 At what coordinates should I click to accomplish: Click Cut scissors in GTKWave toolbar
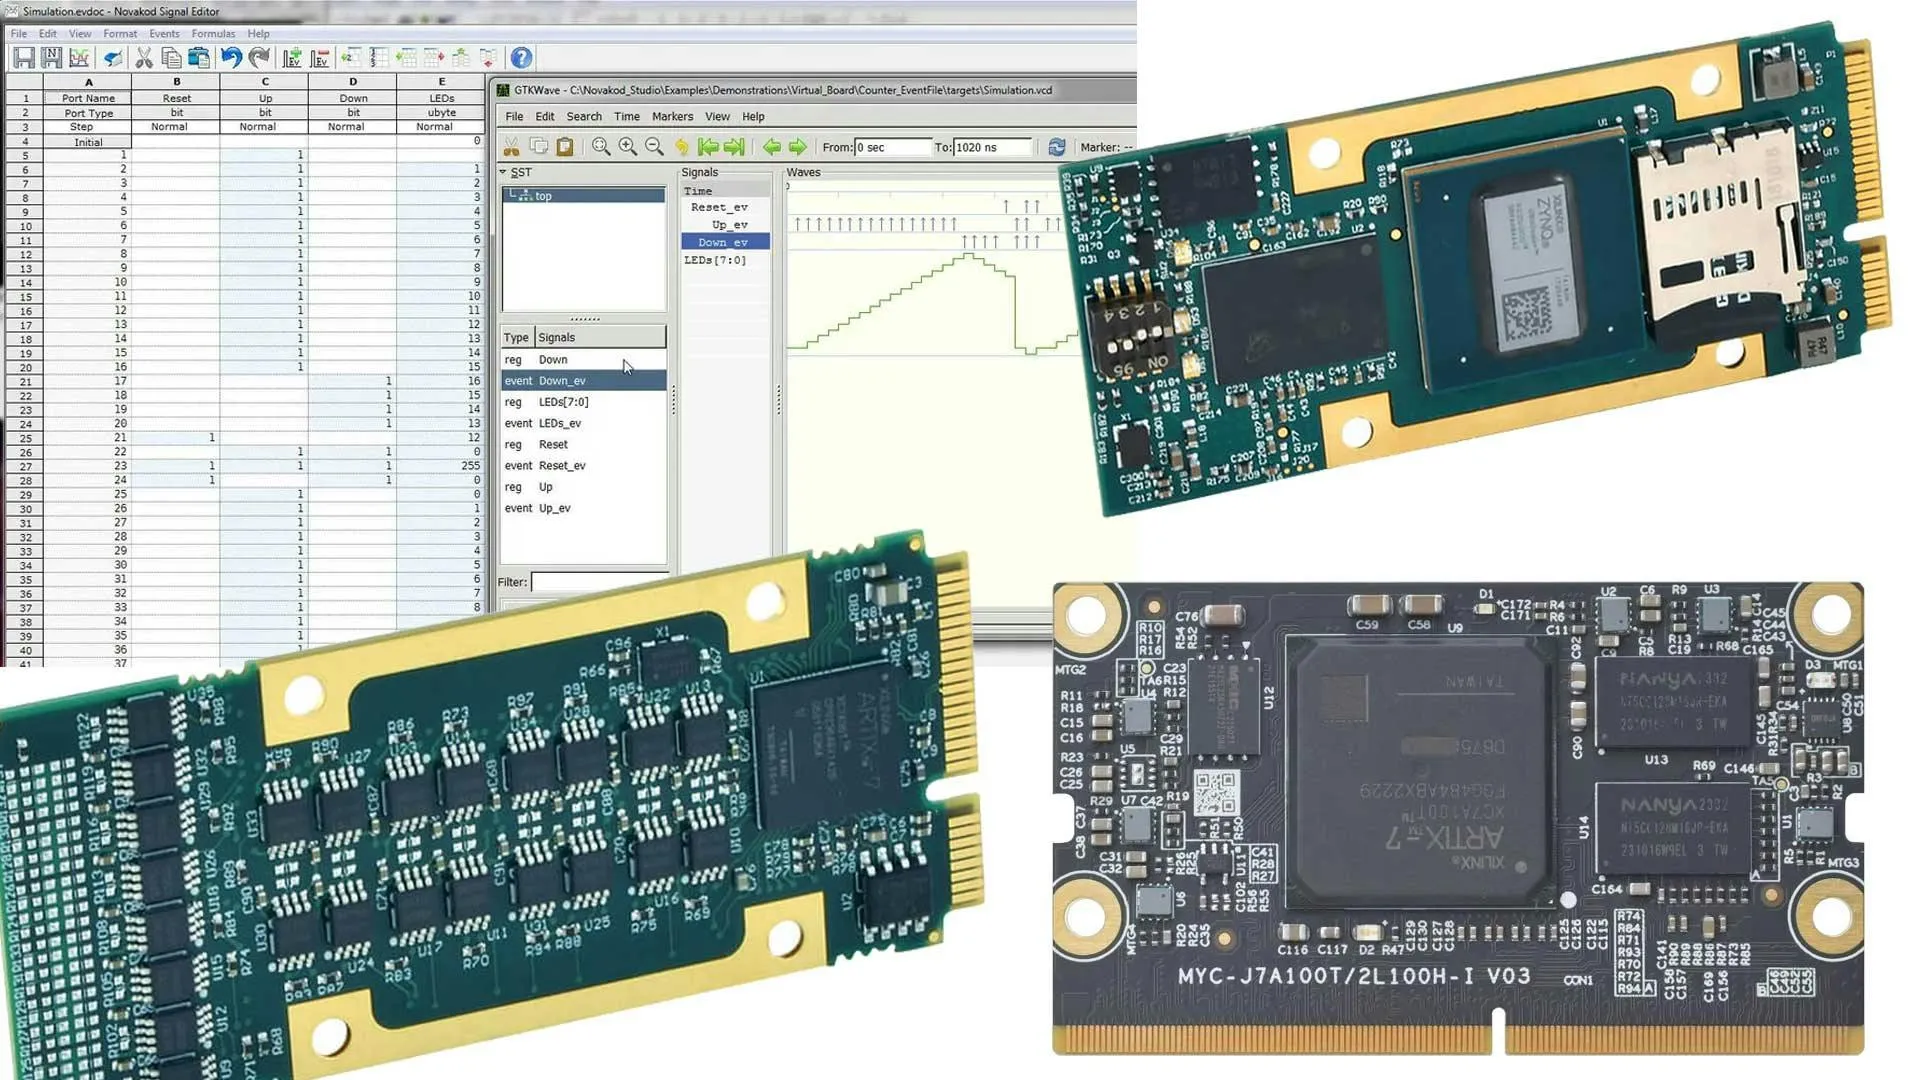pyautogui.click(x=511, y=147)
